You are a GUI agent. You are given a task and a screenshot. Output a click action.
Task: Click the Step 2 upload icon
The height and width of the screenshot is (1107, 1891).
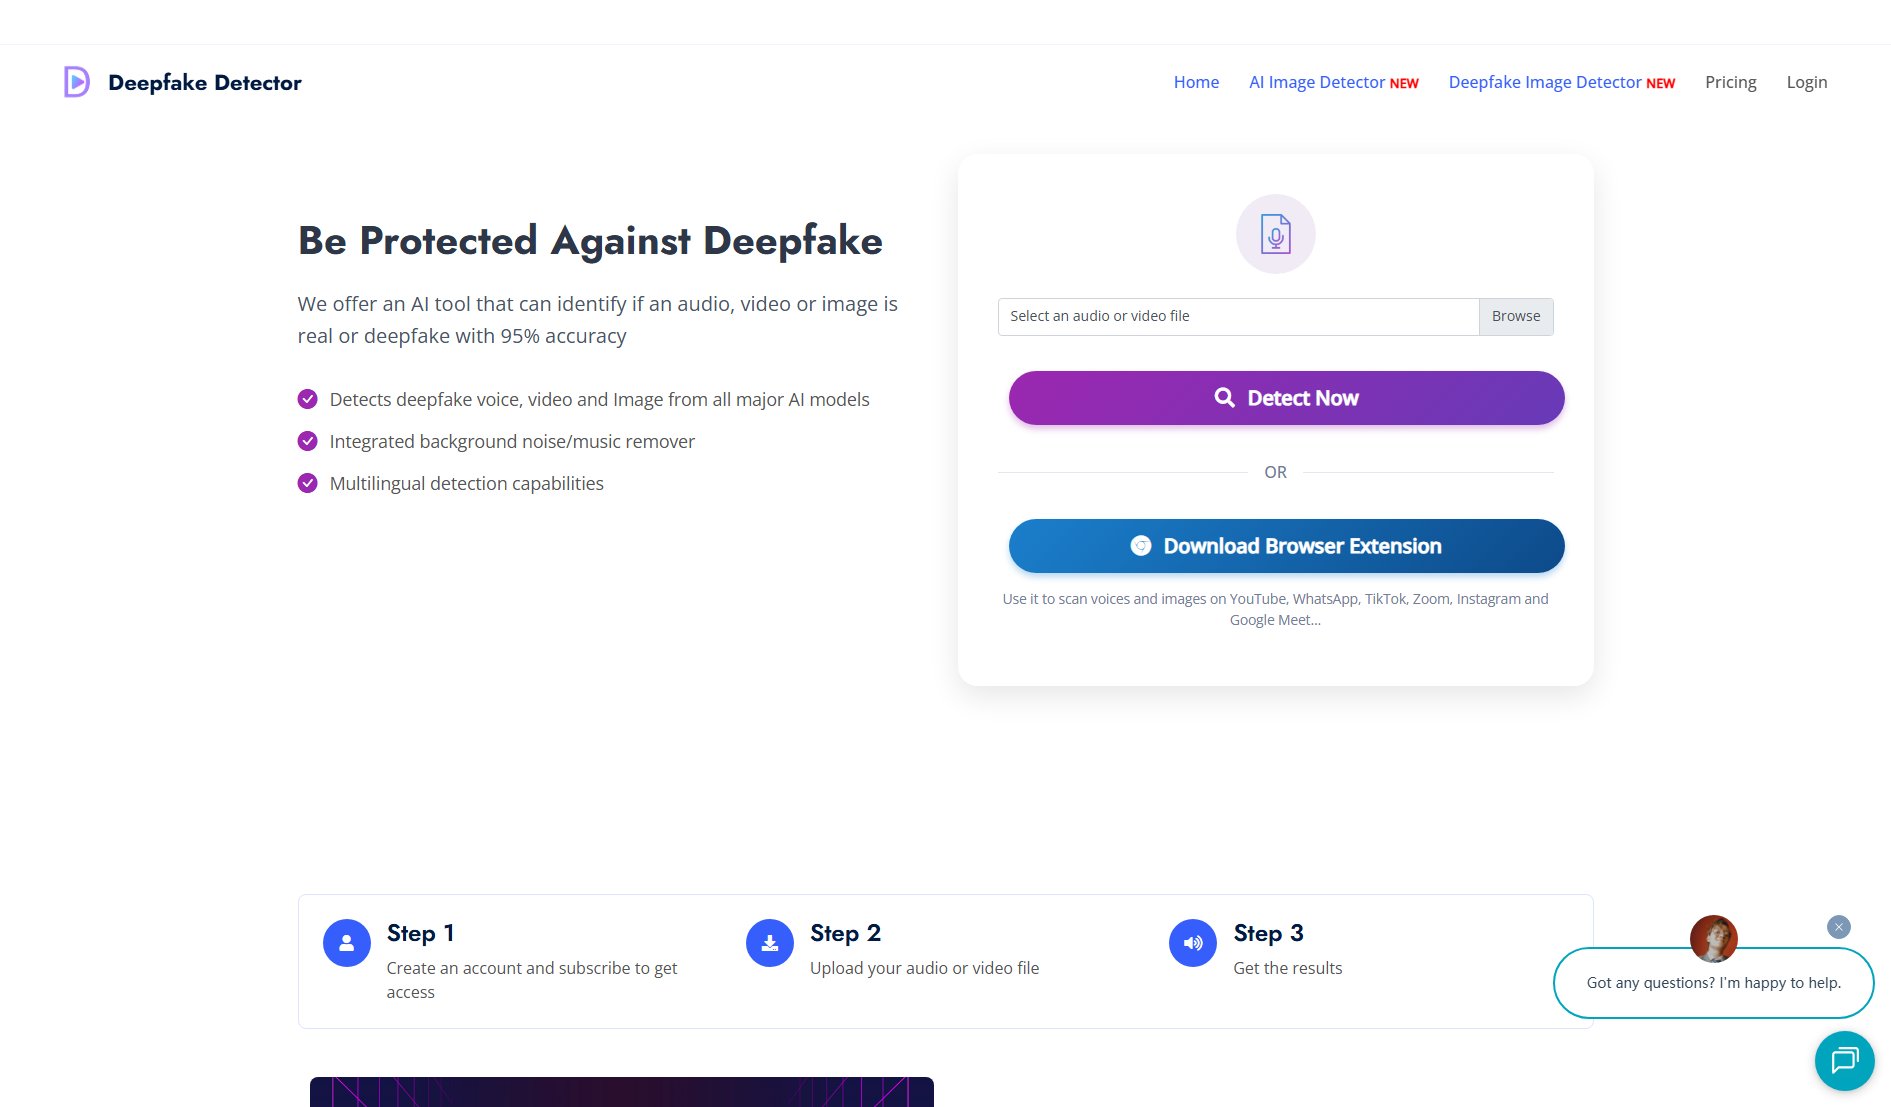click(770, 943)
